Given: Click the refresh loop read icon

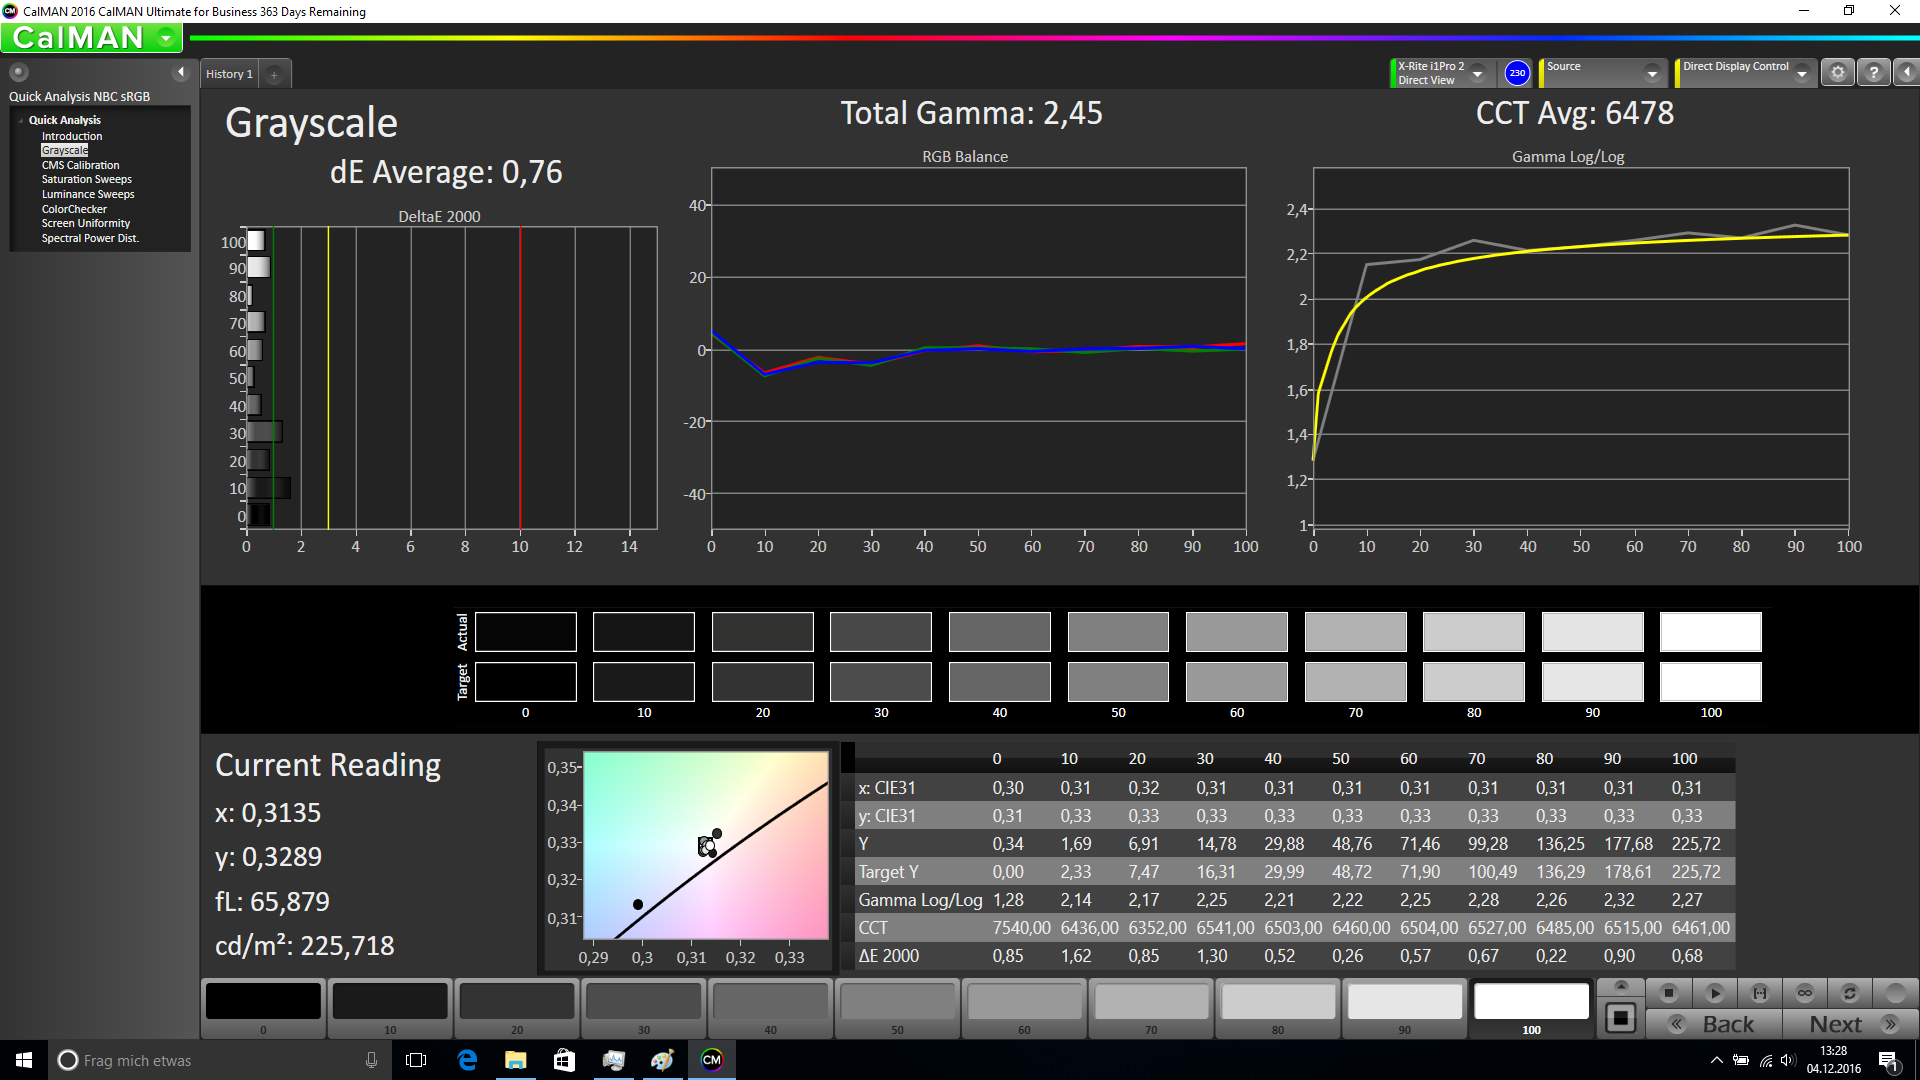Looking at the screenshot, I should point(1849,993).
